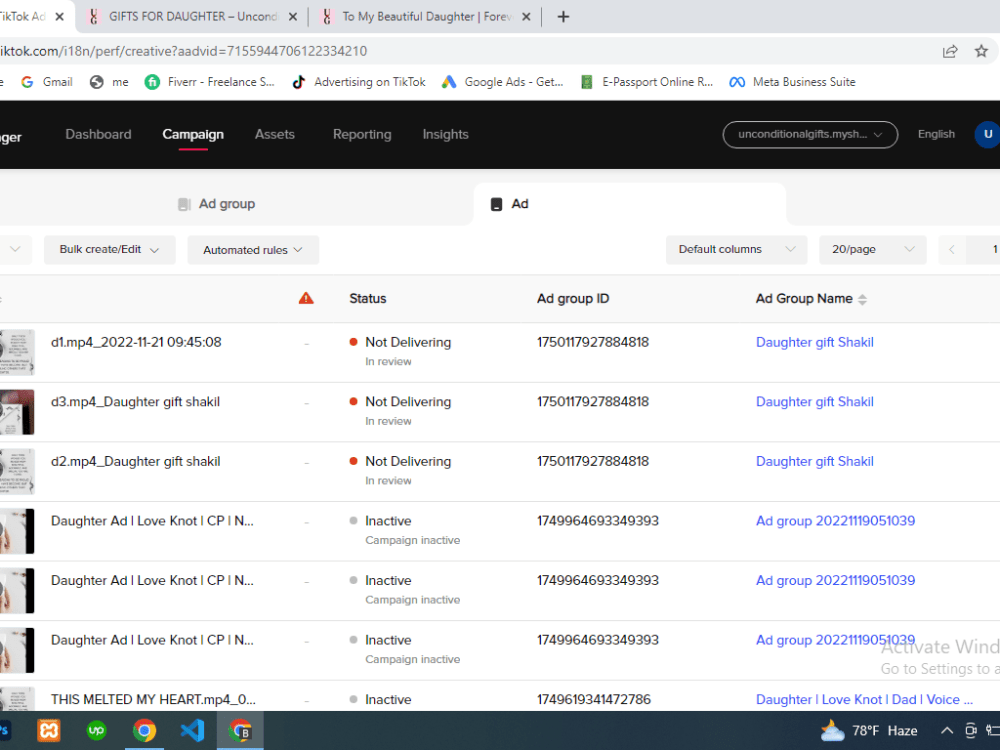Viewport: 1000px width, 750px height.
Task: Bookmark this page with the star icon
Action: pyautogui.click(x=981, y=51)
